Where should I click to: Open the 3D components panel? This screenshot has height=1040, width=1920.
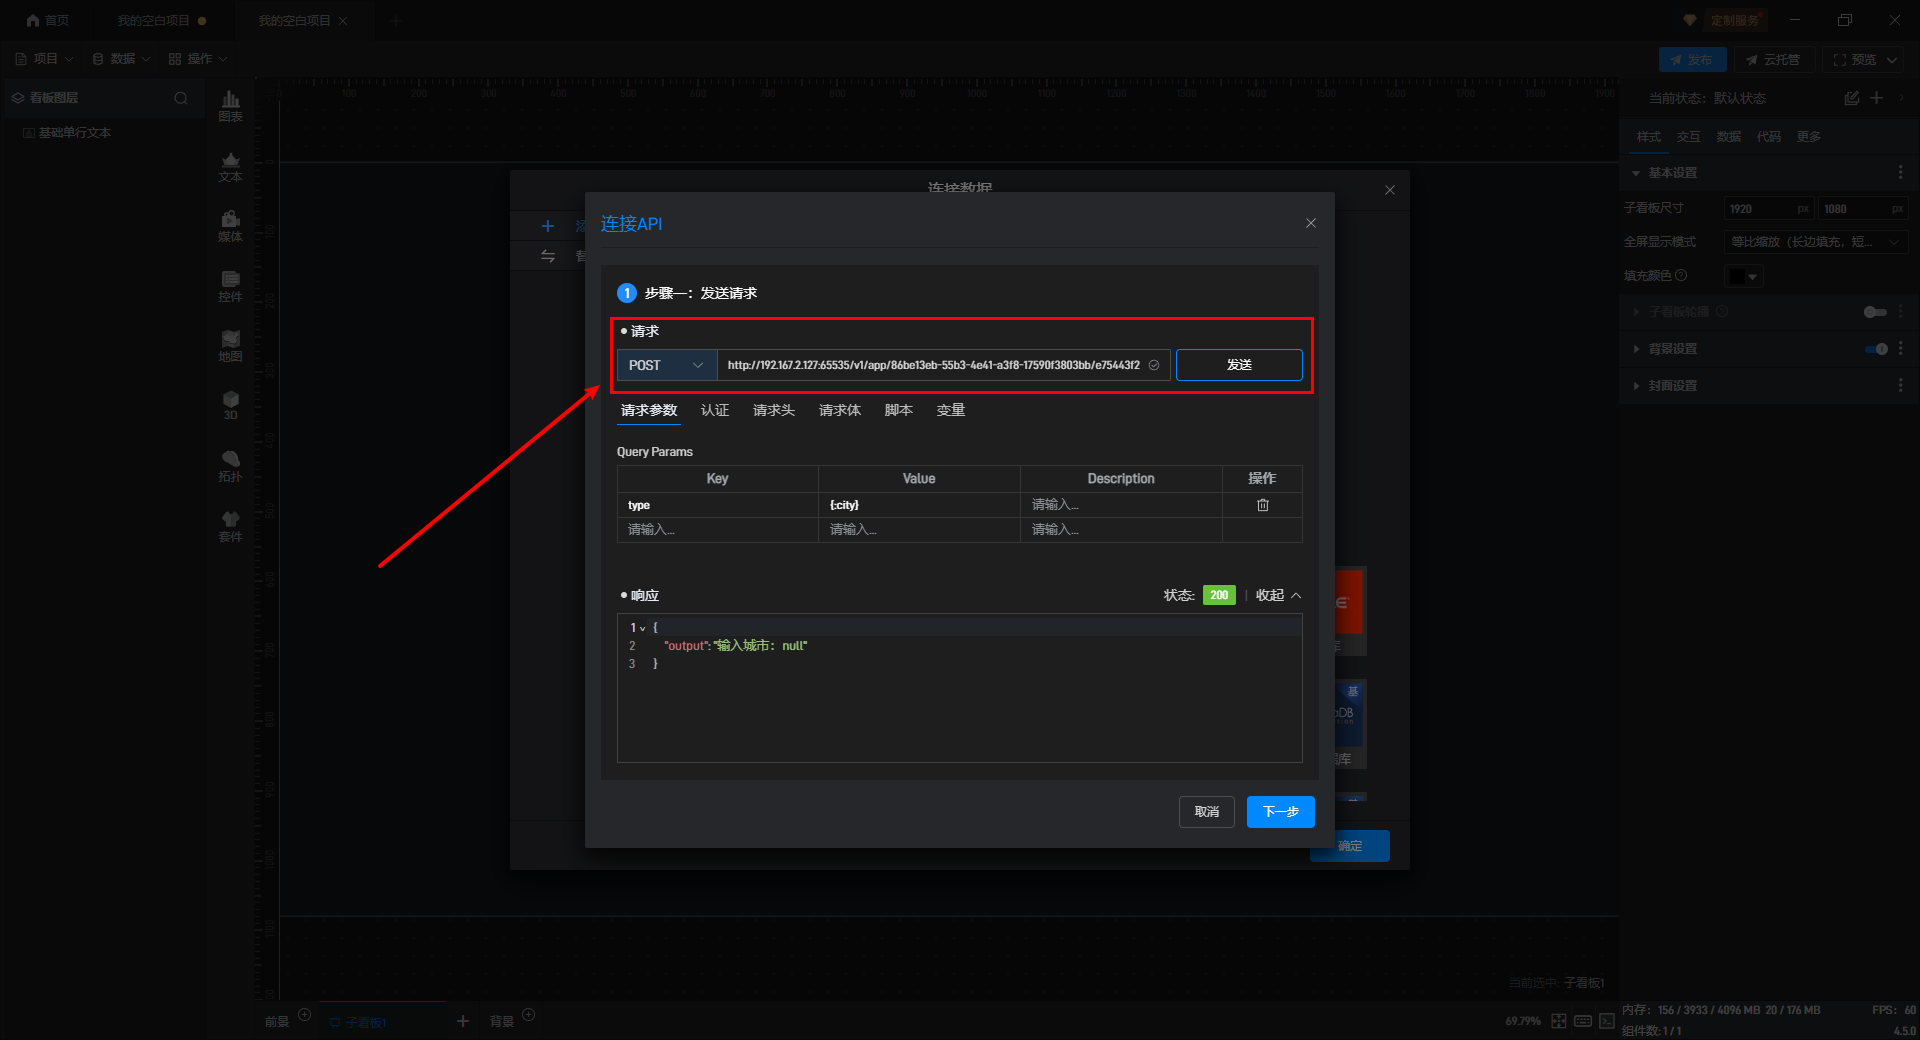pyautogui.click(x=230, y=405)
